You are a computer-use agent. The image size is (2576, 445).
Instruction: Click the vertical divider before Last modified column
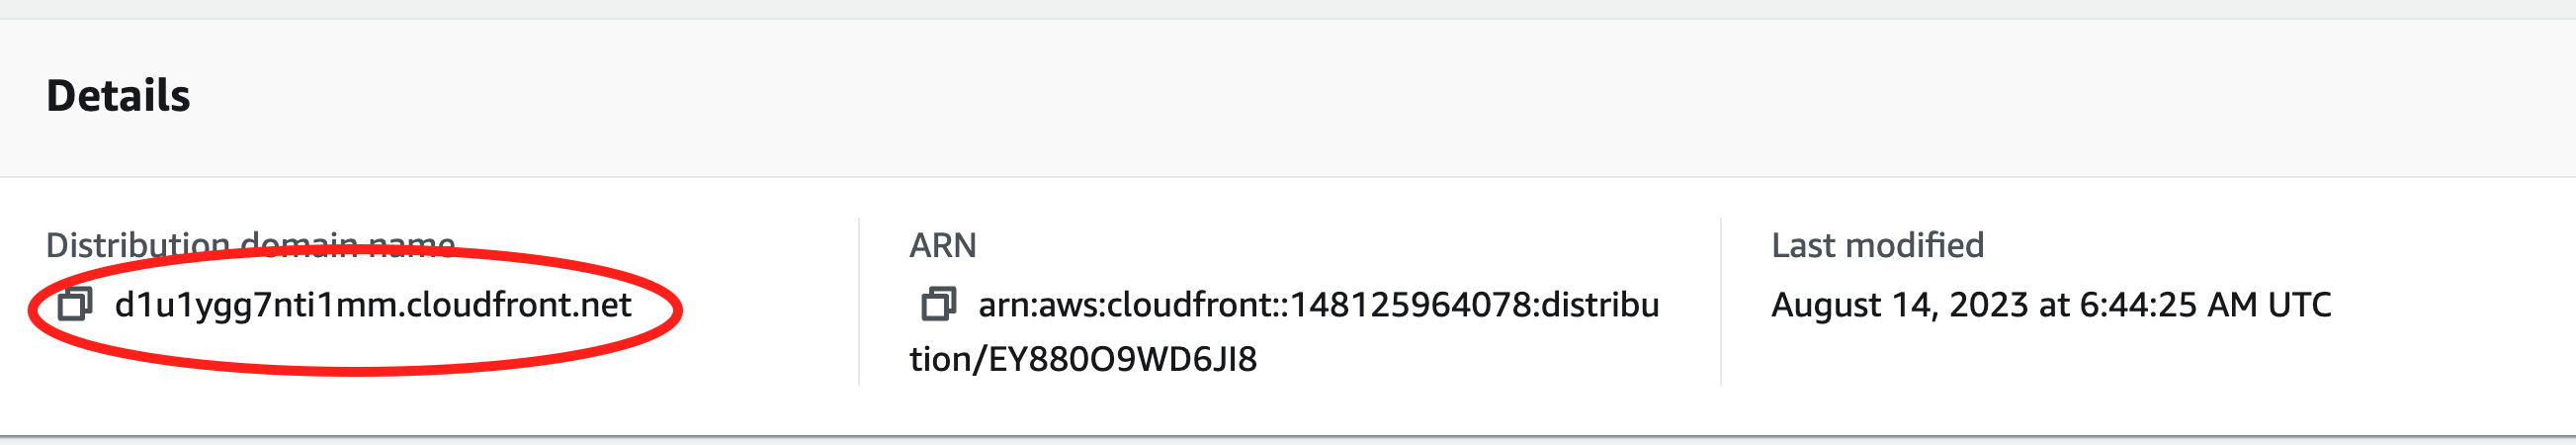pyautogui.click(x=1721, y=301)
